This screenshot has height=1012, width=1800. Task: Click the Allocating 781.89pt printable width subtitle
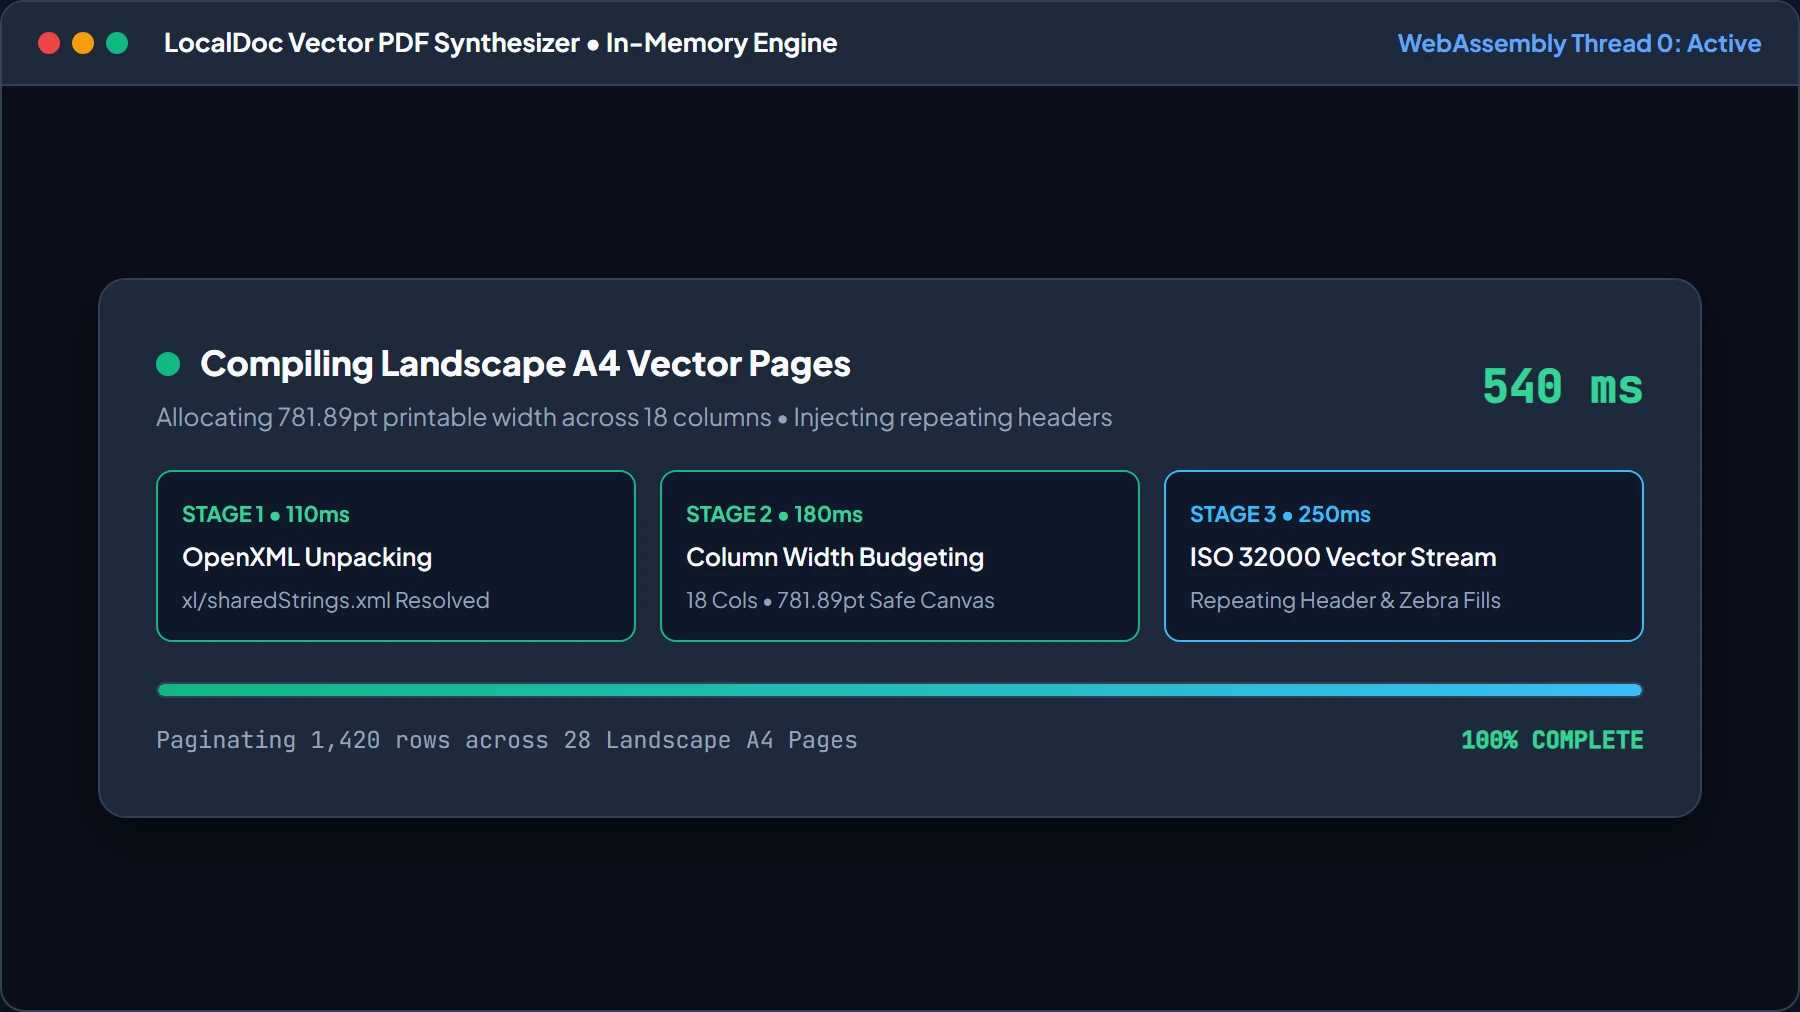click(x=634, y=417)
